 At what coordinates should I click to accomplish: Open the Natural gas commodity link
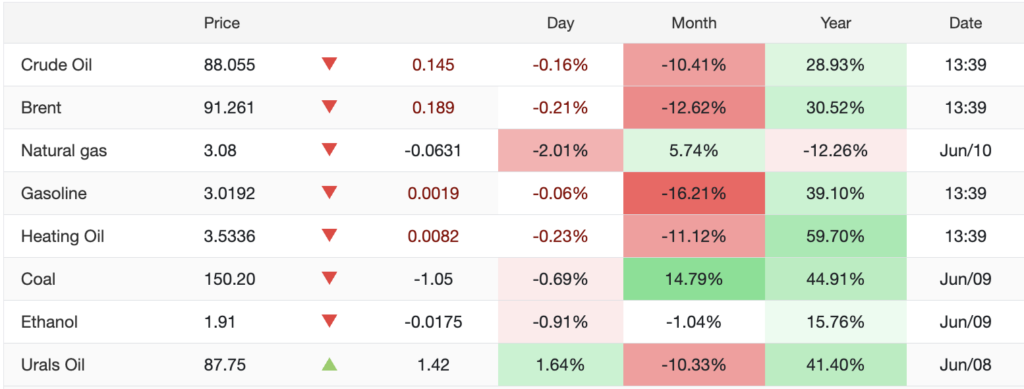64,151
